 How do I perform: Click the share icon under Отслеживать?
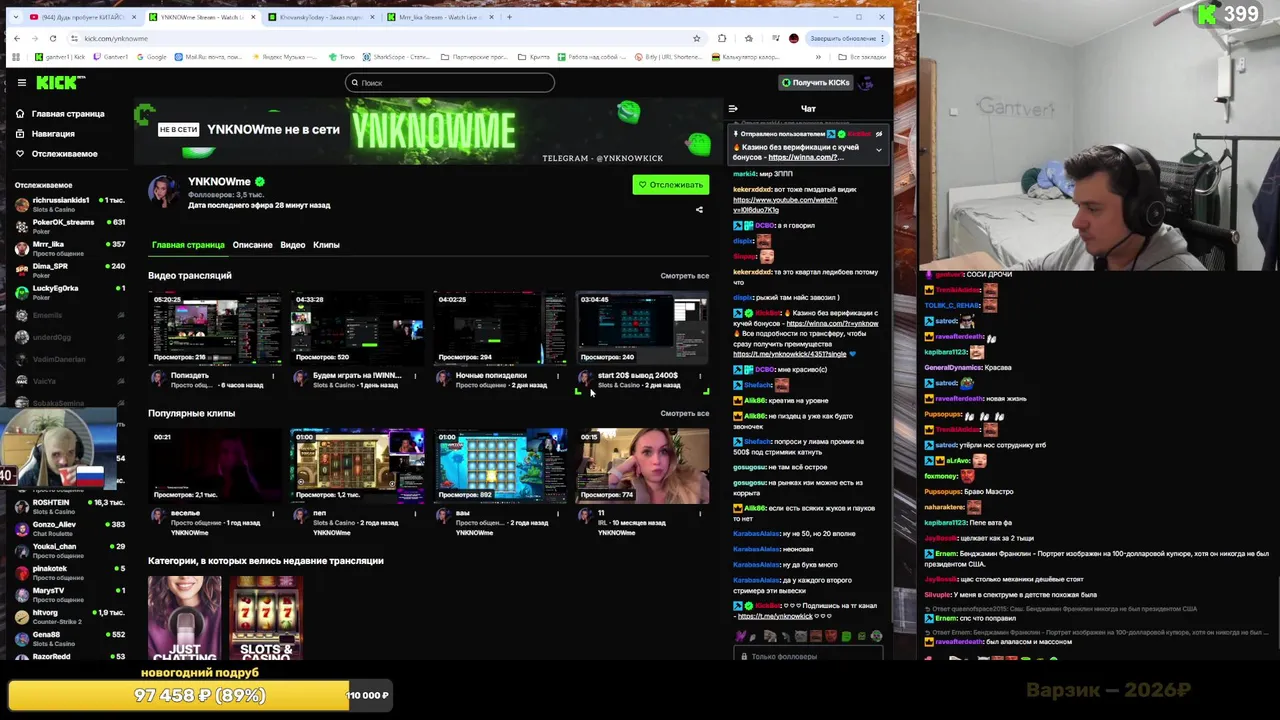click(699, 210)
